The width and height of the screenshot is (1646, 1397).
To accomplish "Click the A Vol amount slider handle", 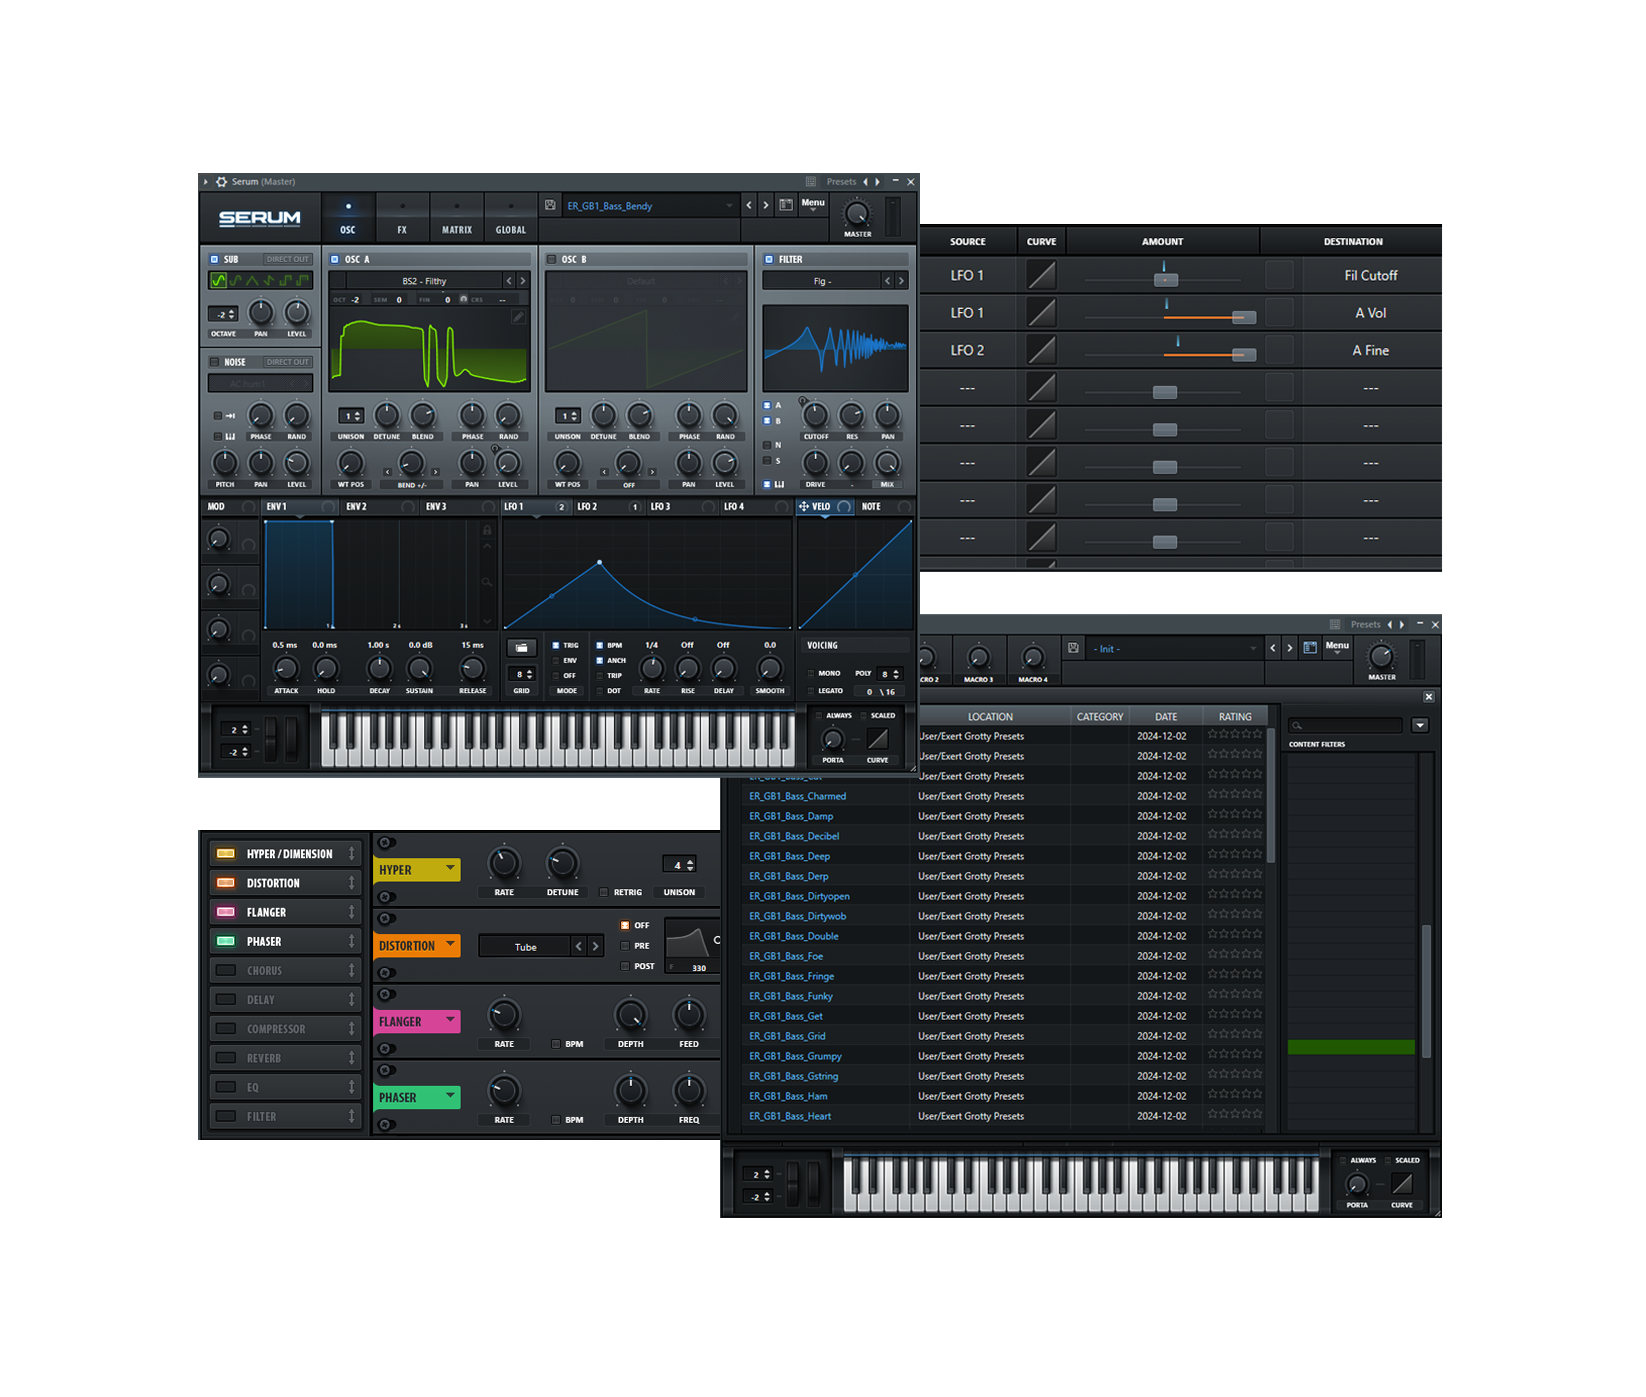I will coord(1244,317).
